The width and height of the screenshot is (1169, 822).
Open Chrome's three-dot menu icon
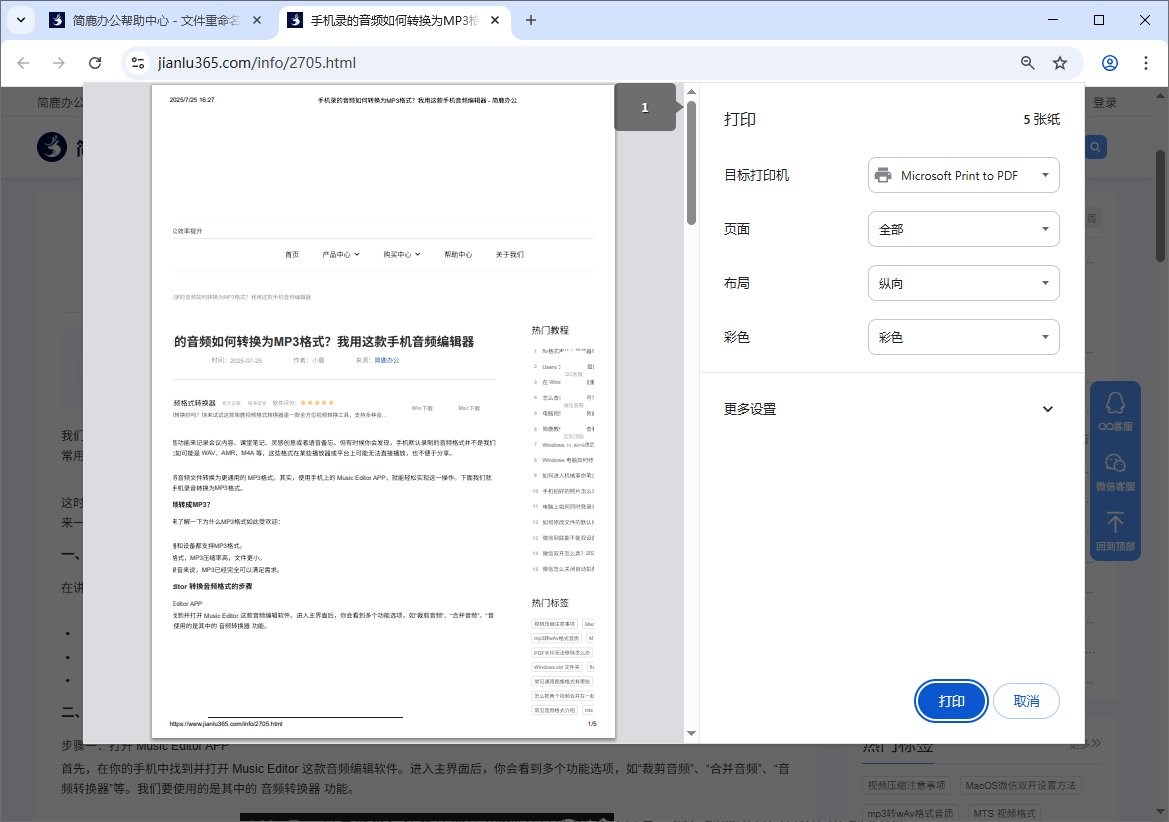tap(1146, 62)
